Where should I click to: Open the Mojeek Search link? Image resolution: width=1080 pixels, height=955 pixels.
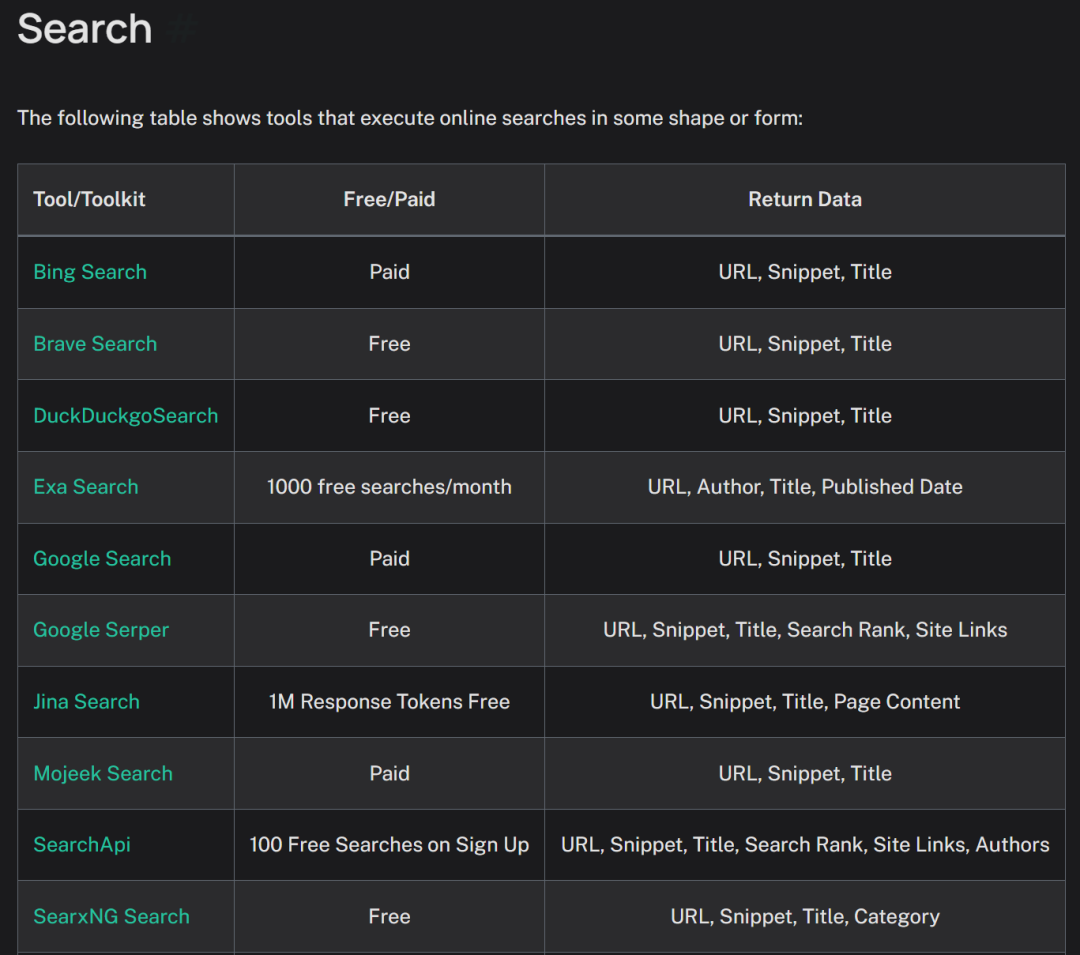coord(103,773)
